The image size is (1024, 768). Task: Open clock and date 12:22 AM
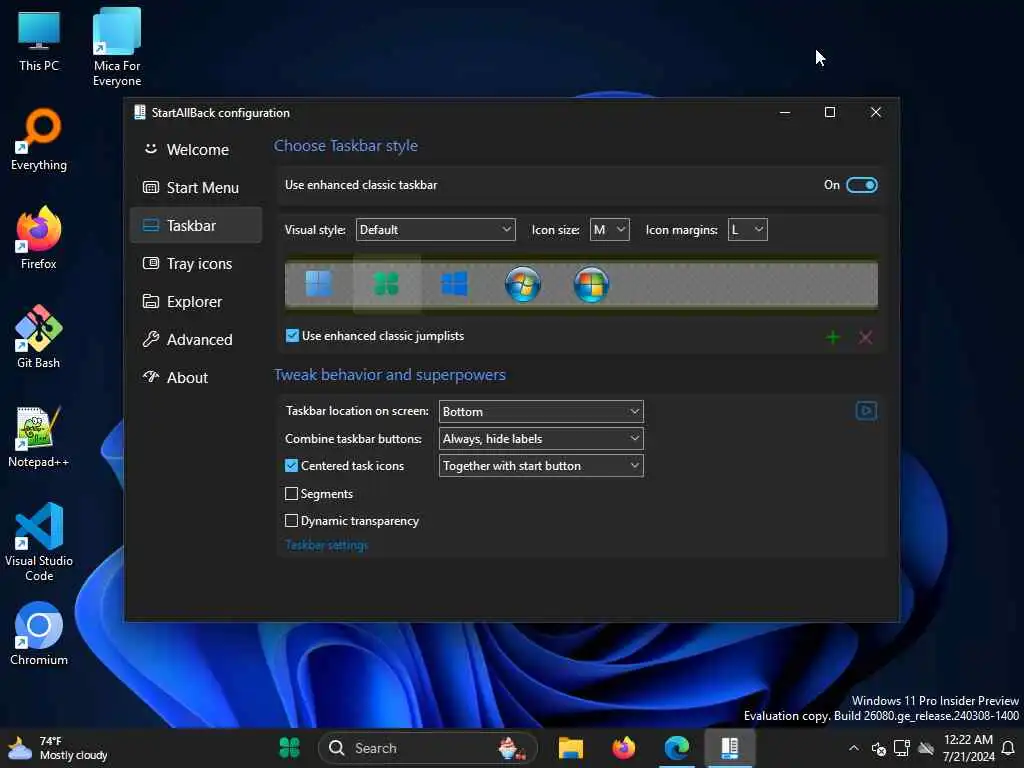(x=968, y=748)
